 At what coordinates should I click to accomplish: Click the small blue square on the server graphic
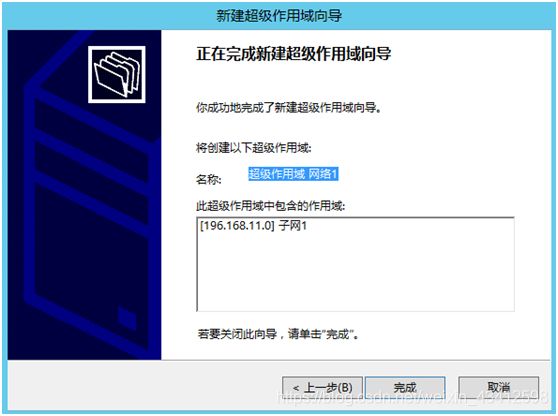click(x=126, y=315)
